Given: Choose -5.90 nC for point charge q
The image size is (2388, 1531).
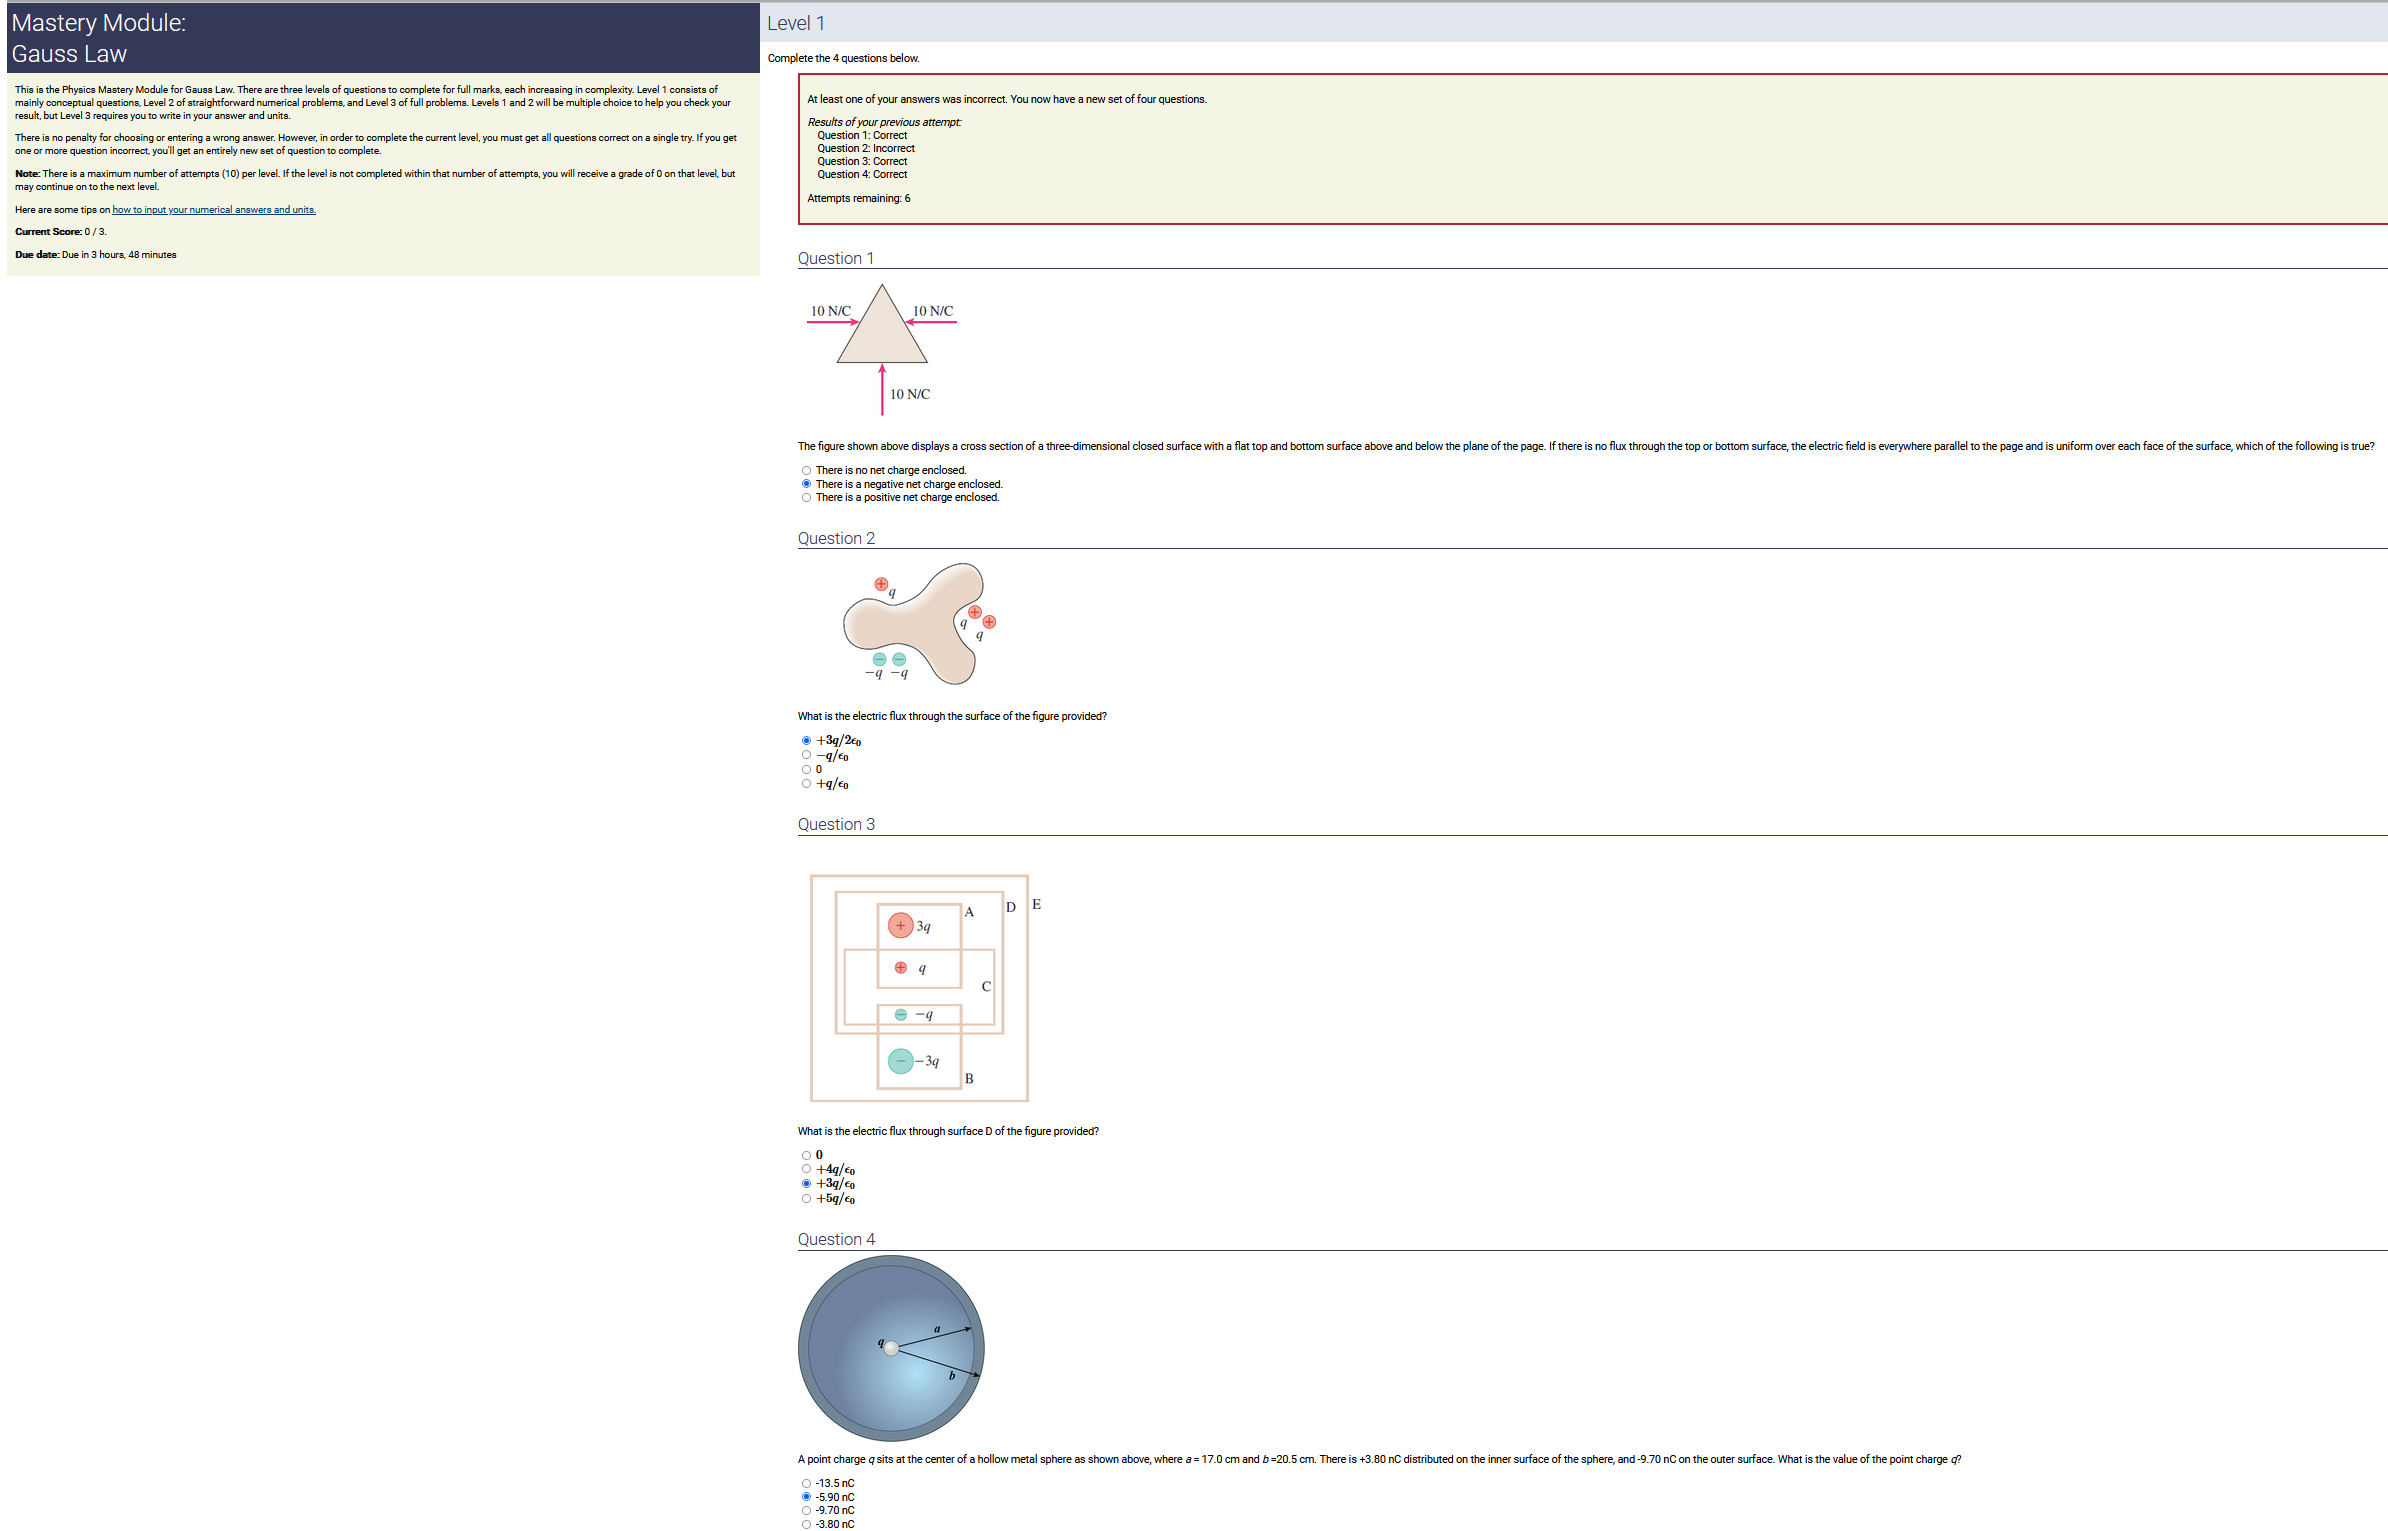Looking at the screenshot, I should (x=806, y=1497).
